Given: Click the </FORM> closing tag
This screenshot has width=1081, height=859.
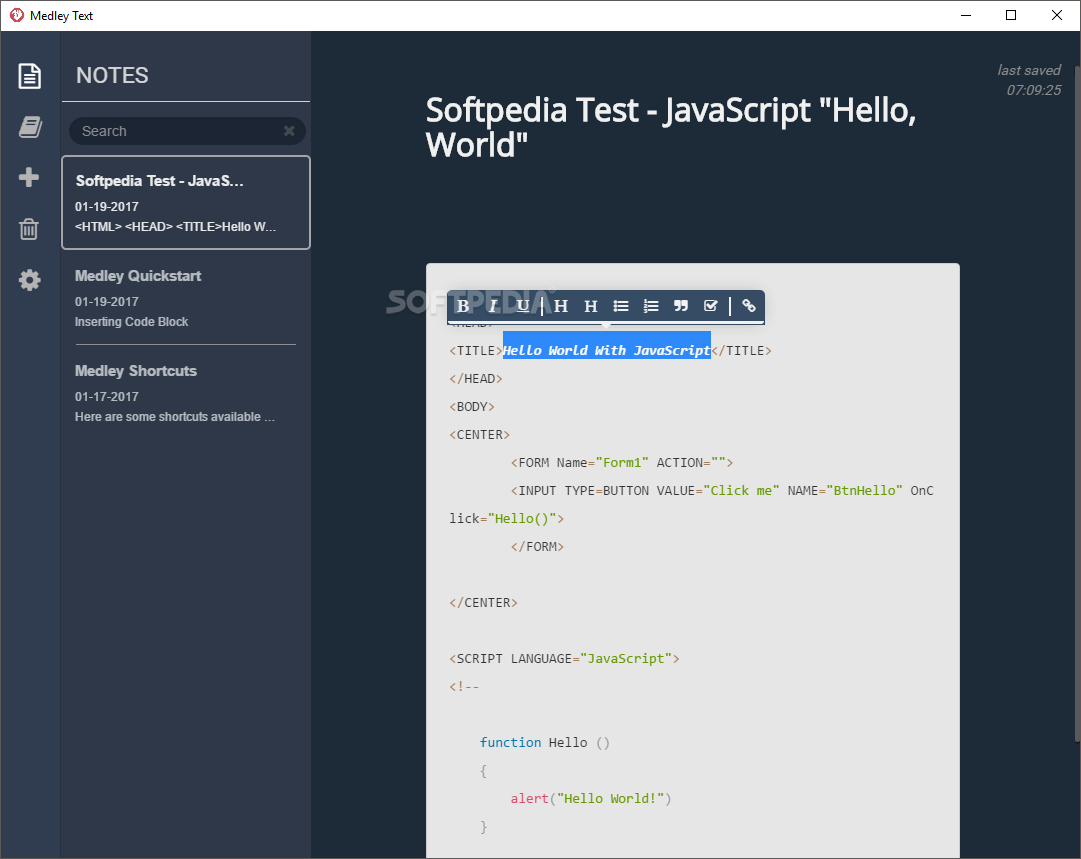Looking at the screenshot, I should pyautogui.click(x=537, y=547).
